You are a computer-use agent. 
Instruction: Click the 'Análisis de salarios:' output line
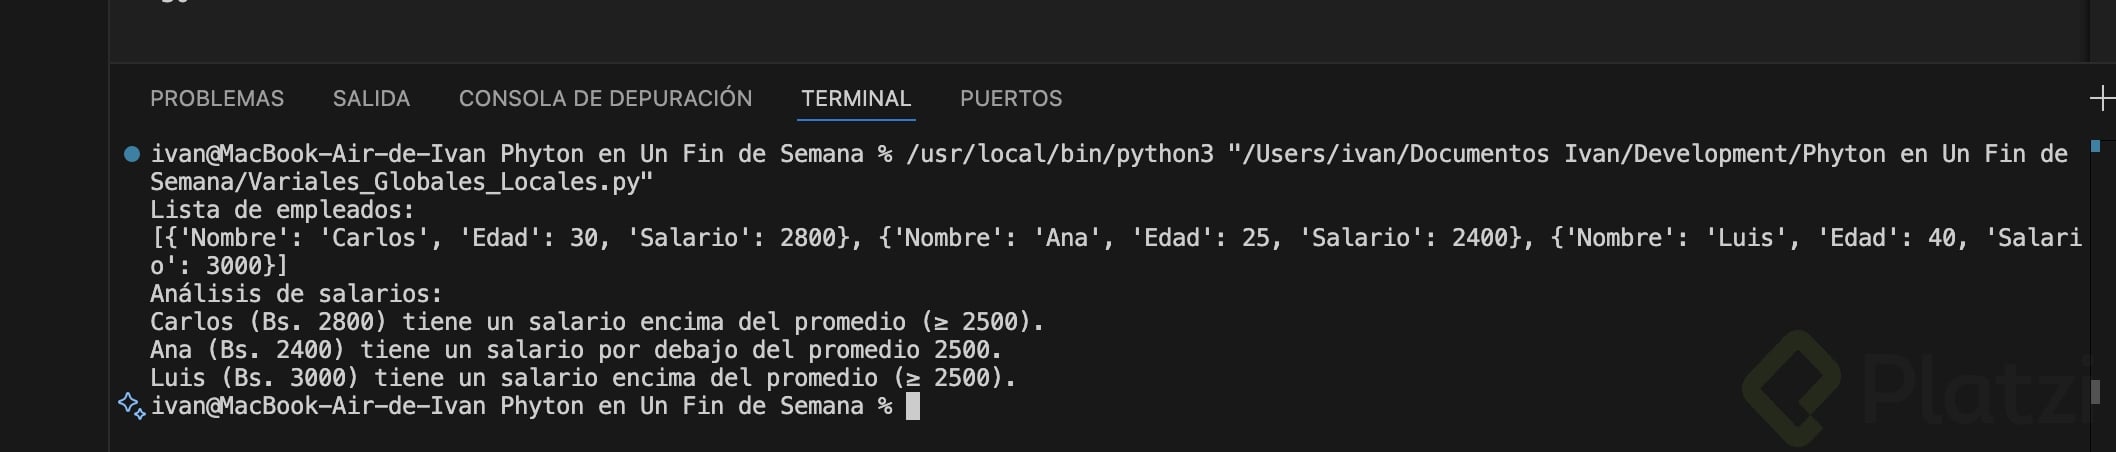[x=296, y=294]
